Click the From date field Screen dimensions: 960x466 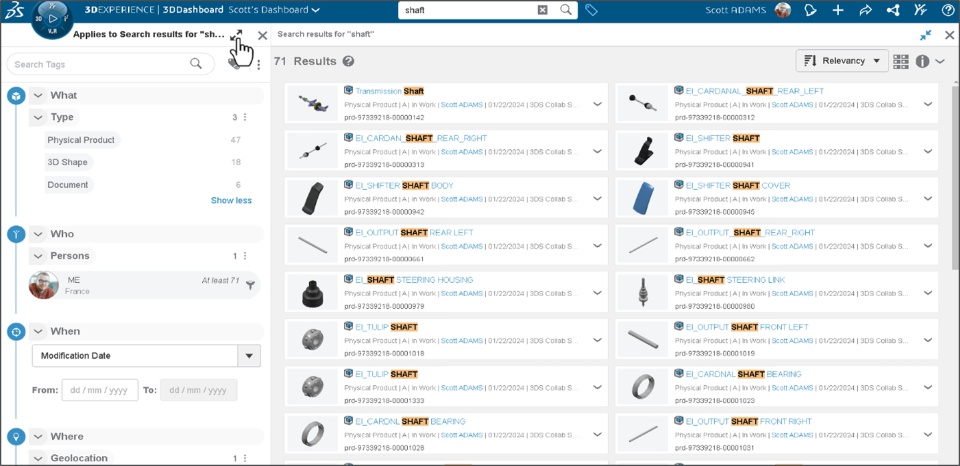pos(100,390)
